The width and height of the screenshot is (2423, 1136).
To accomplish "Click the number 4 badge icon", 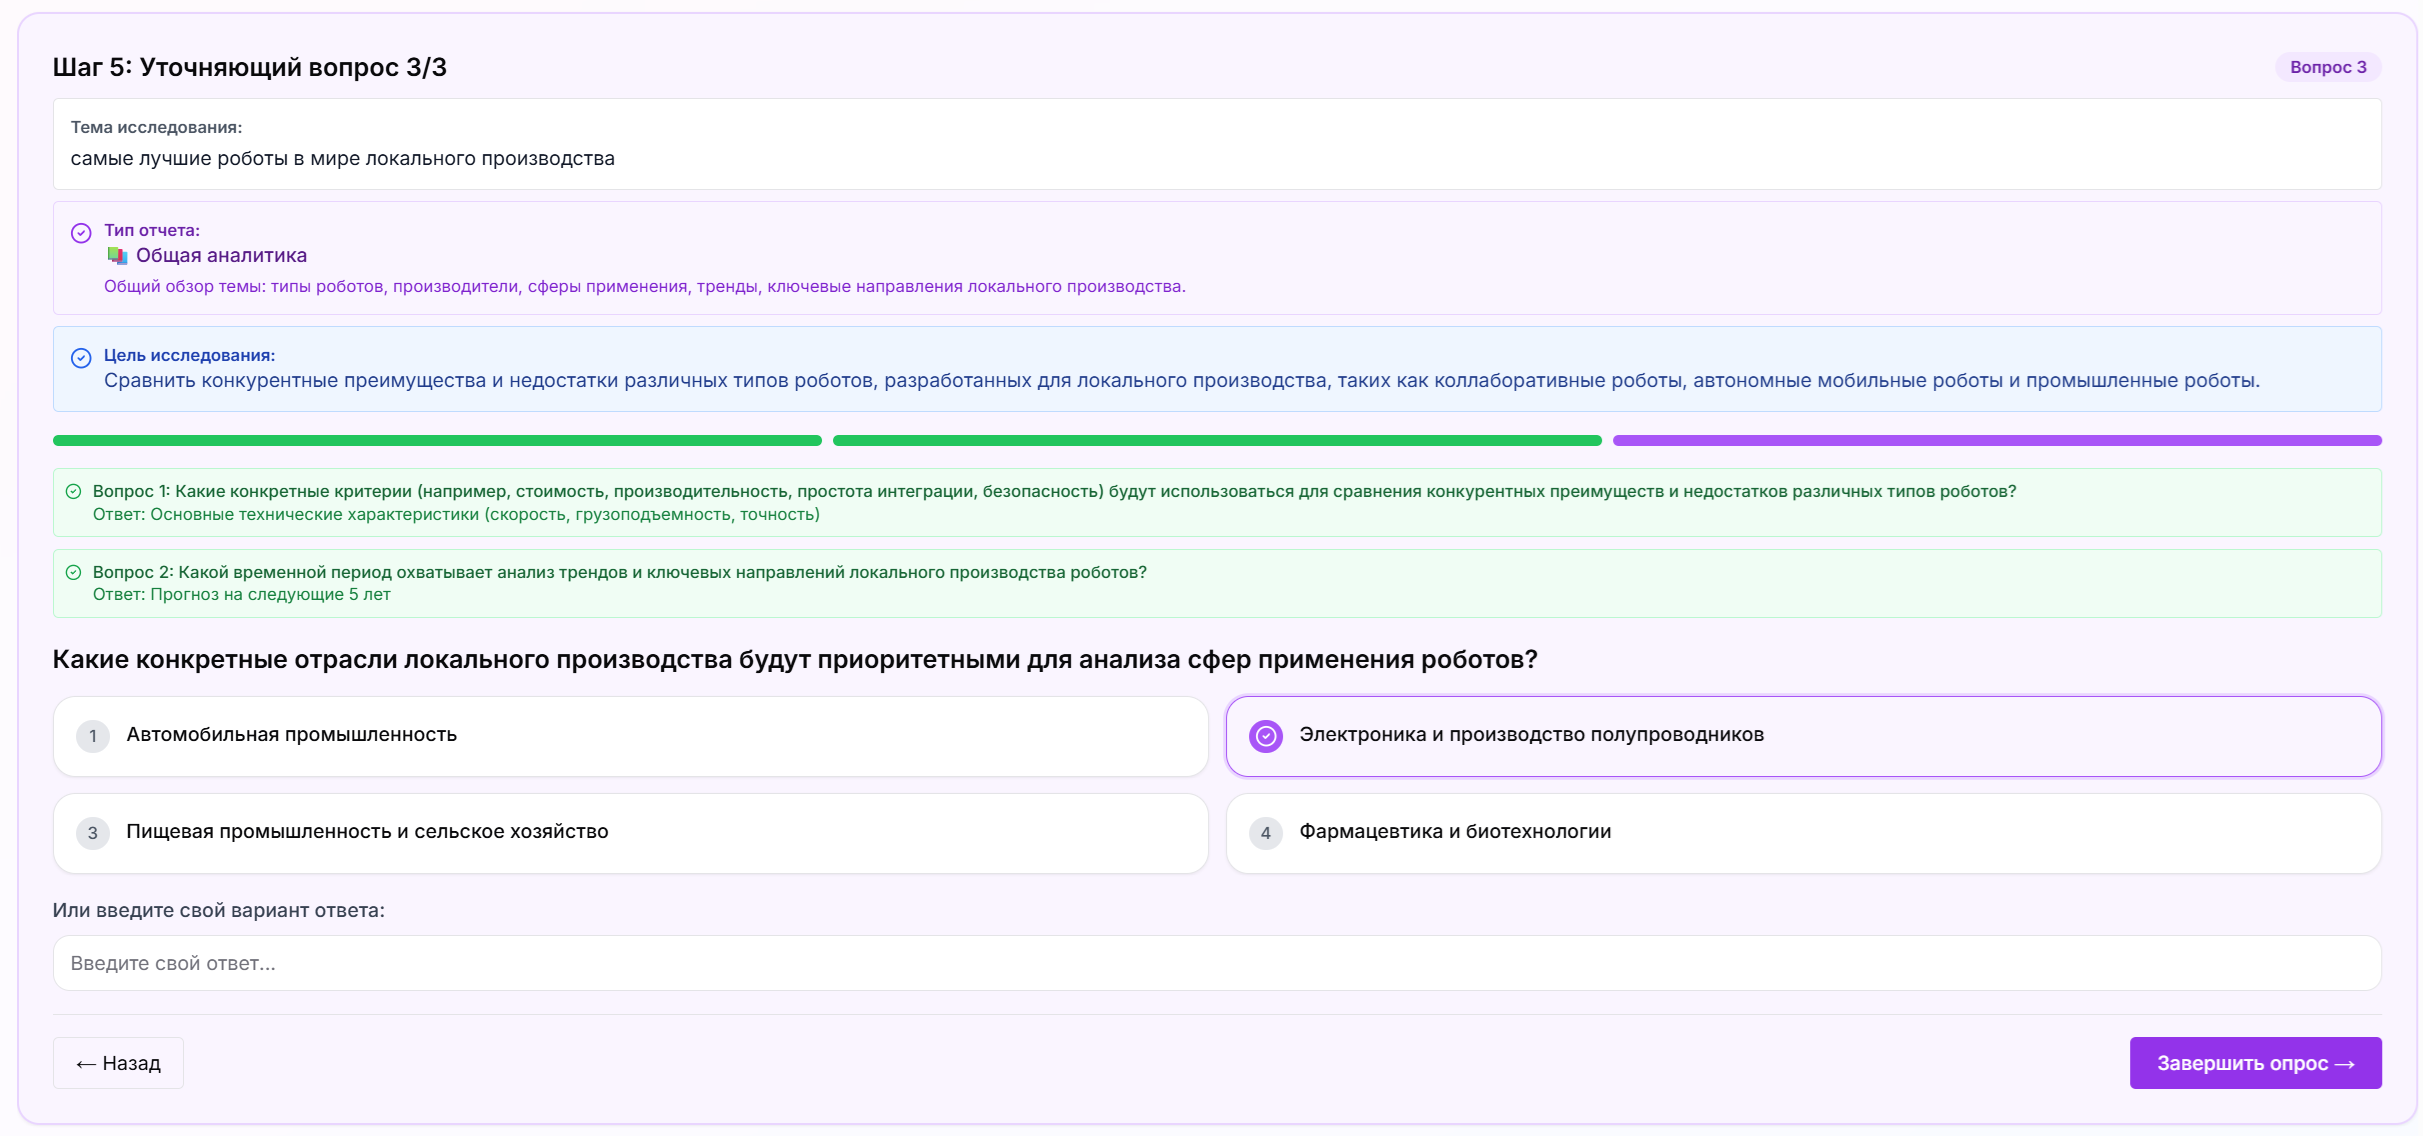I will [x=1265, y=833].
